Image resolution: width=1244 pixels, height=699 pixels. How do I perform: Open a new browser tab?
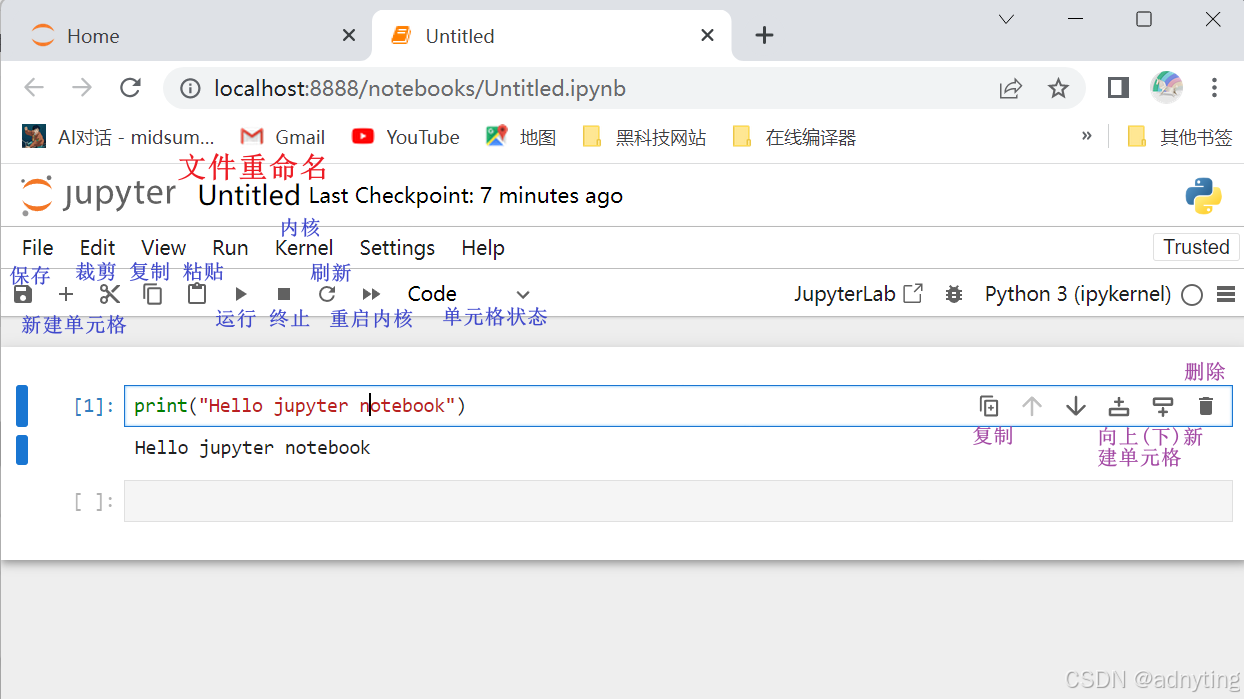[764, 35]
